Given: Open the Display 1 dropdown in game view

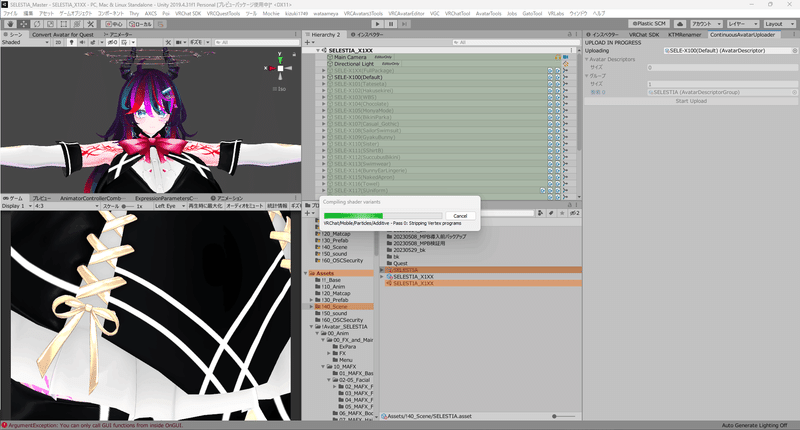Looking at the screenshot, I should coord(16,206).
